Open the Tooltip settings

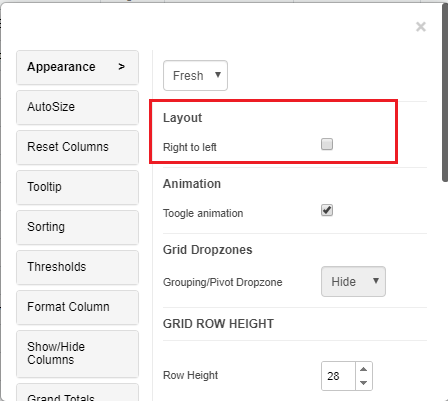coord(77,187)
